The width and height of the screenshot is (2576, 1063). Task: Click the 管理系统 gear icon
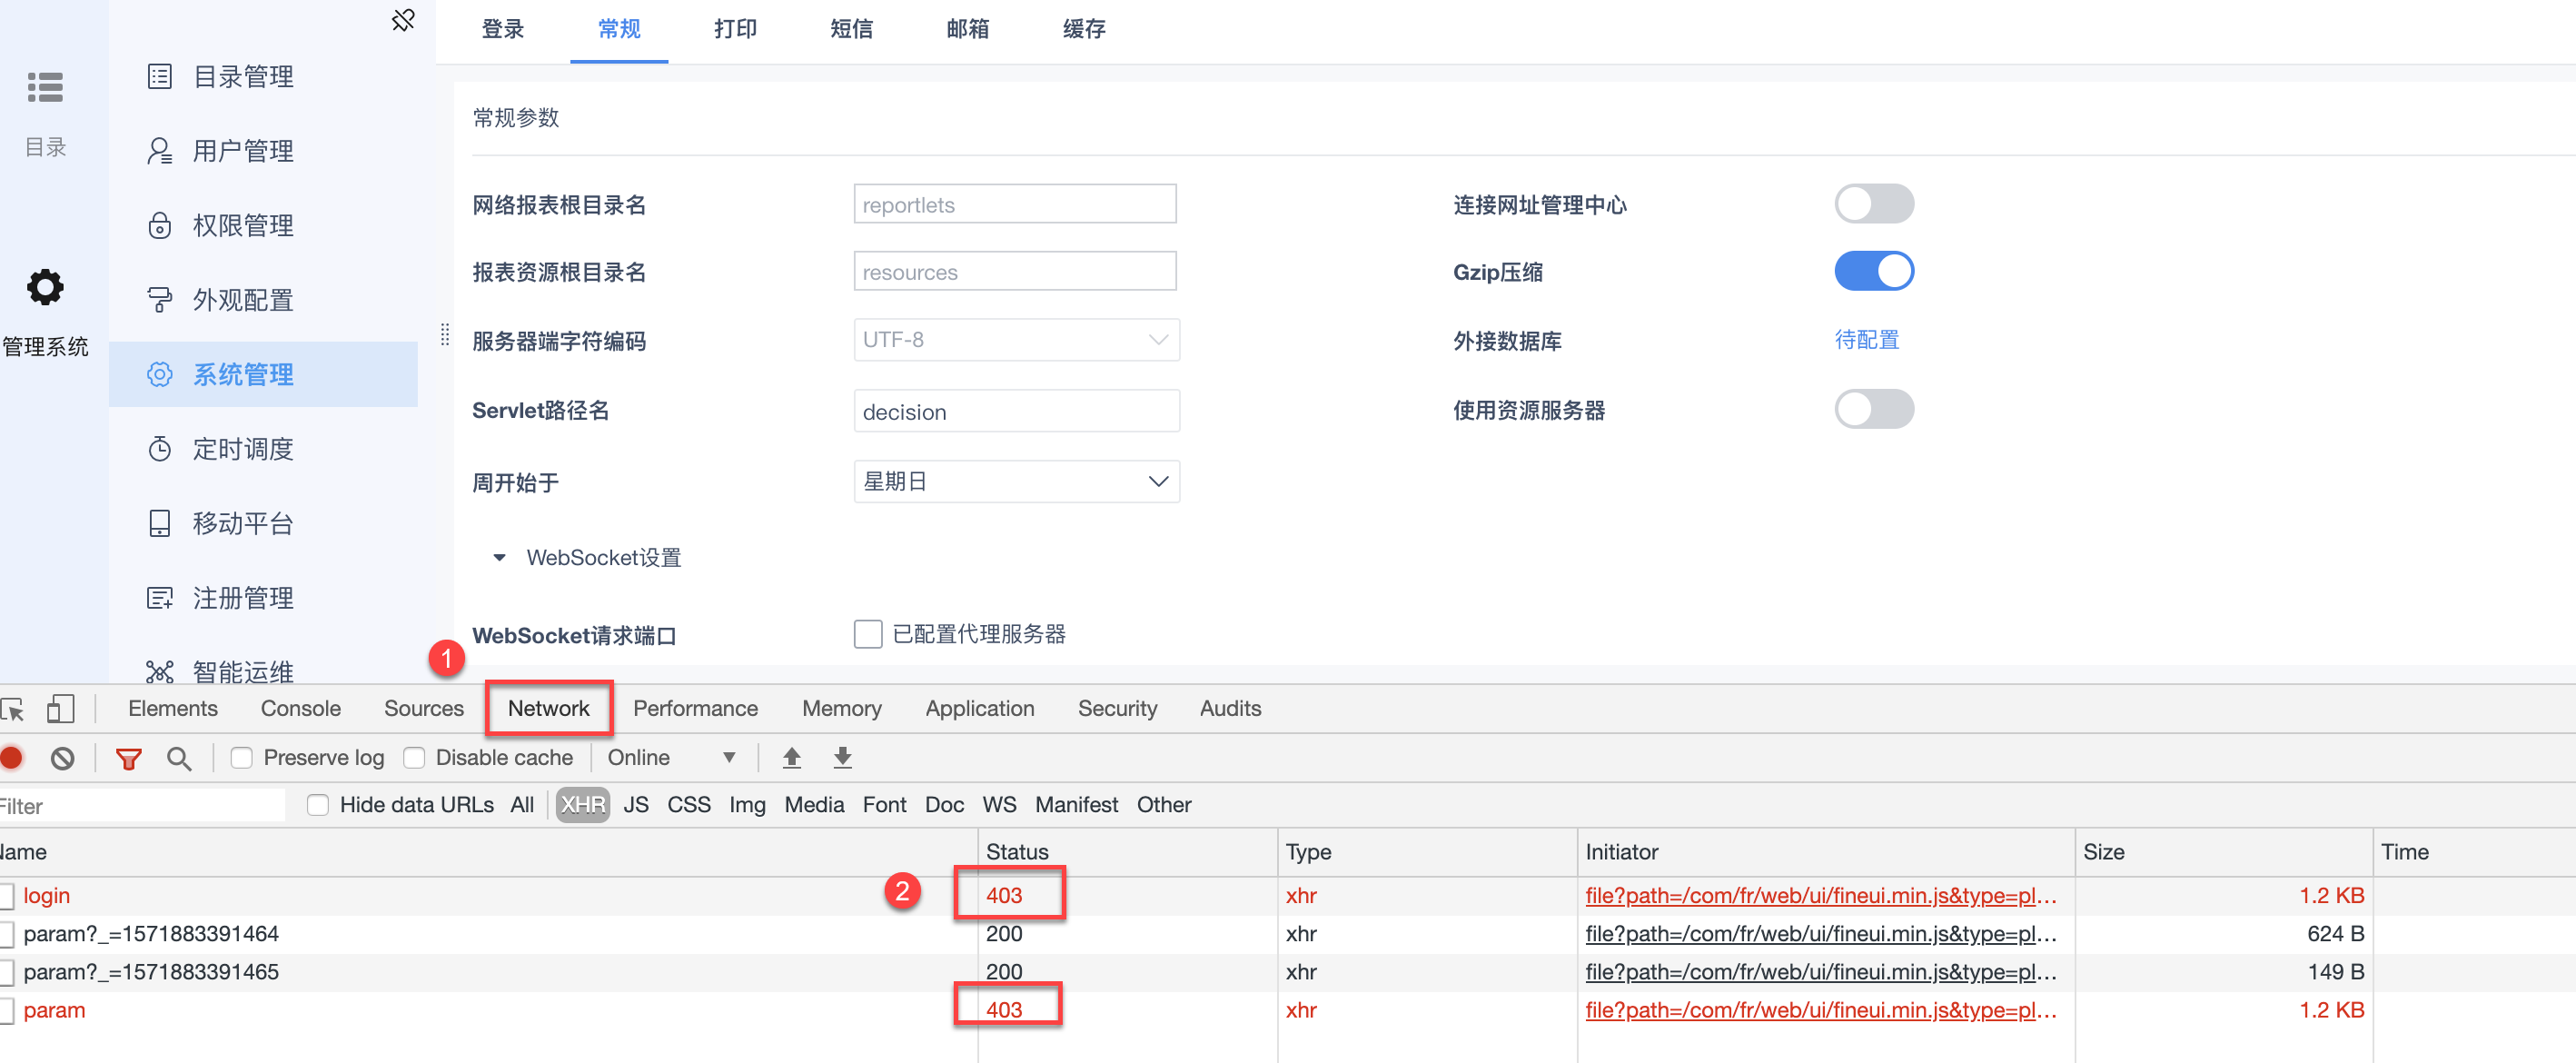[x=45, y=288]
